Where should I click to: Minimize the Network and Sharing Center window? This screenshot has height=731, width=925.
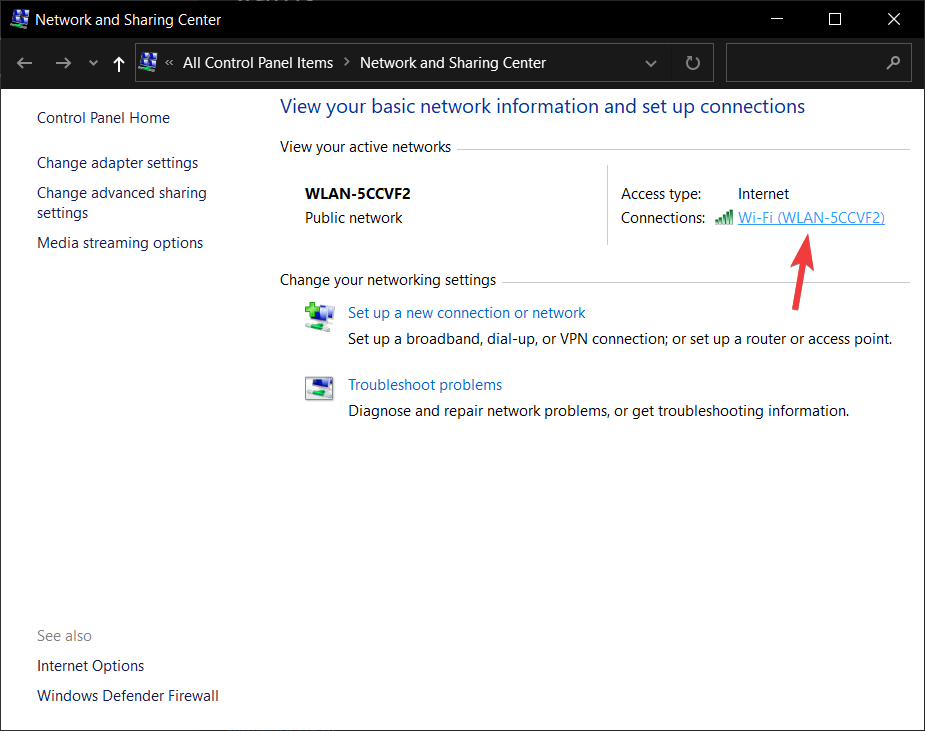coord(777,19)
